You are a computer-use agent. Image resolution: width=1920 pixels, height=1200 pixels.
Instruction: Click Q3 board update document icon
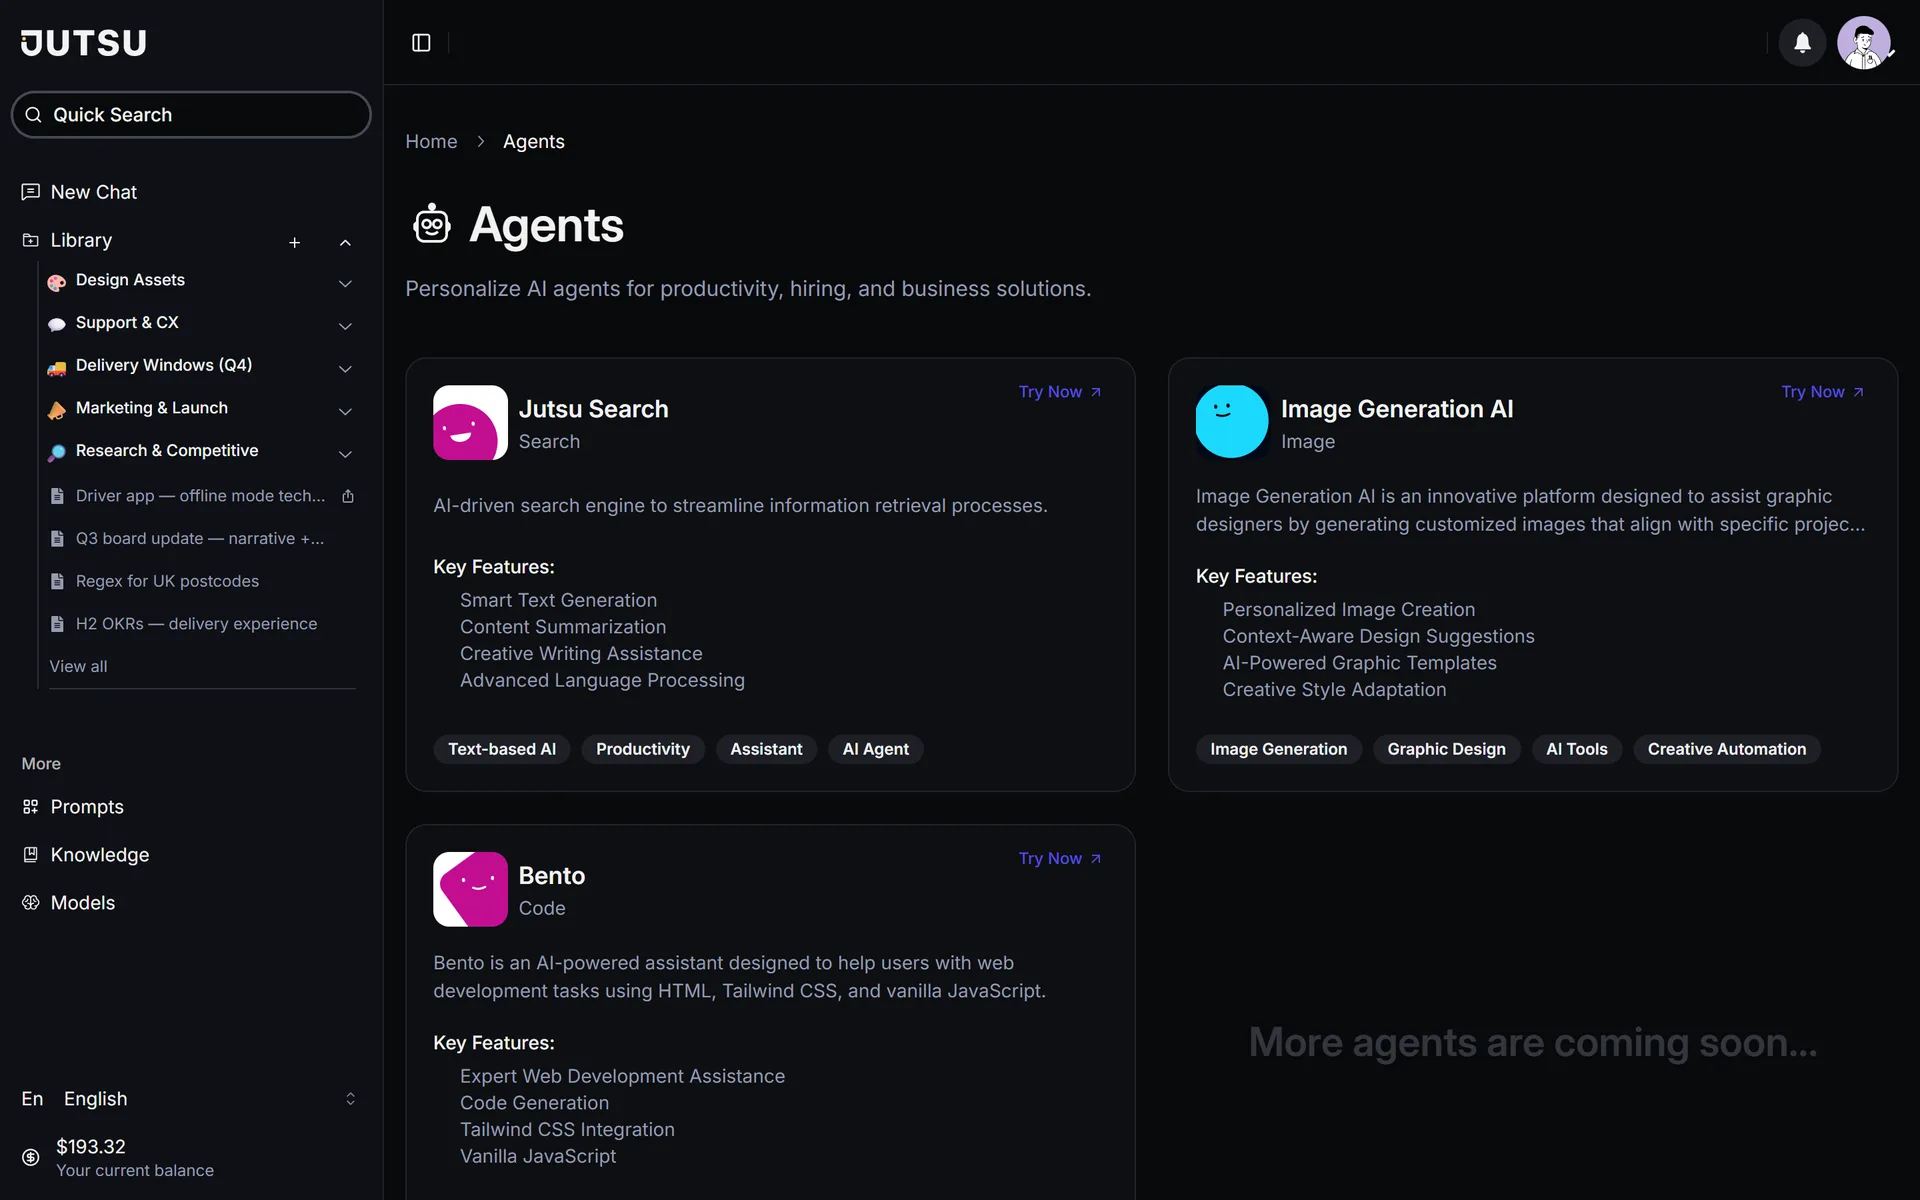point(57,539)
